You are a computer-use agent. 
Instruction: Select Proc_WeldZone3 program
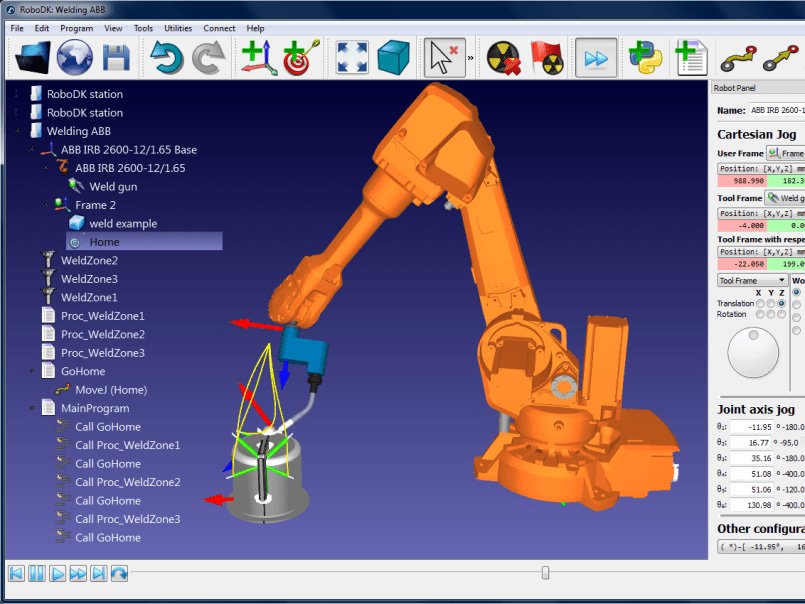[x=103, y=353]
